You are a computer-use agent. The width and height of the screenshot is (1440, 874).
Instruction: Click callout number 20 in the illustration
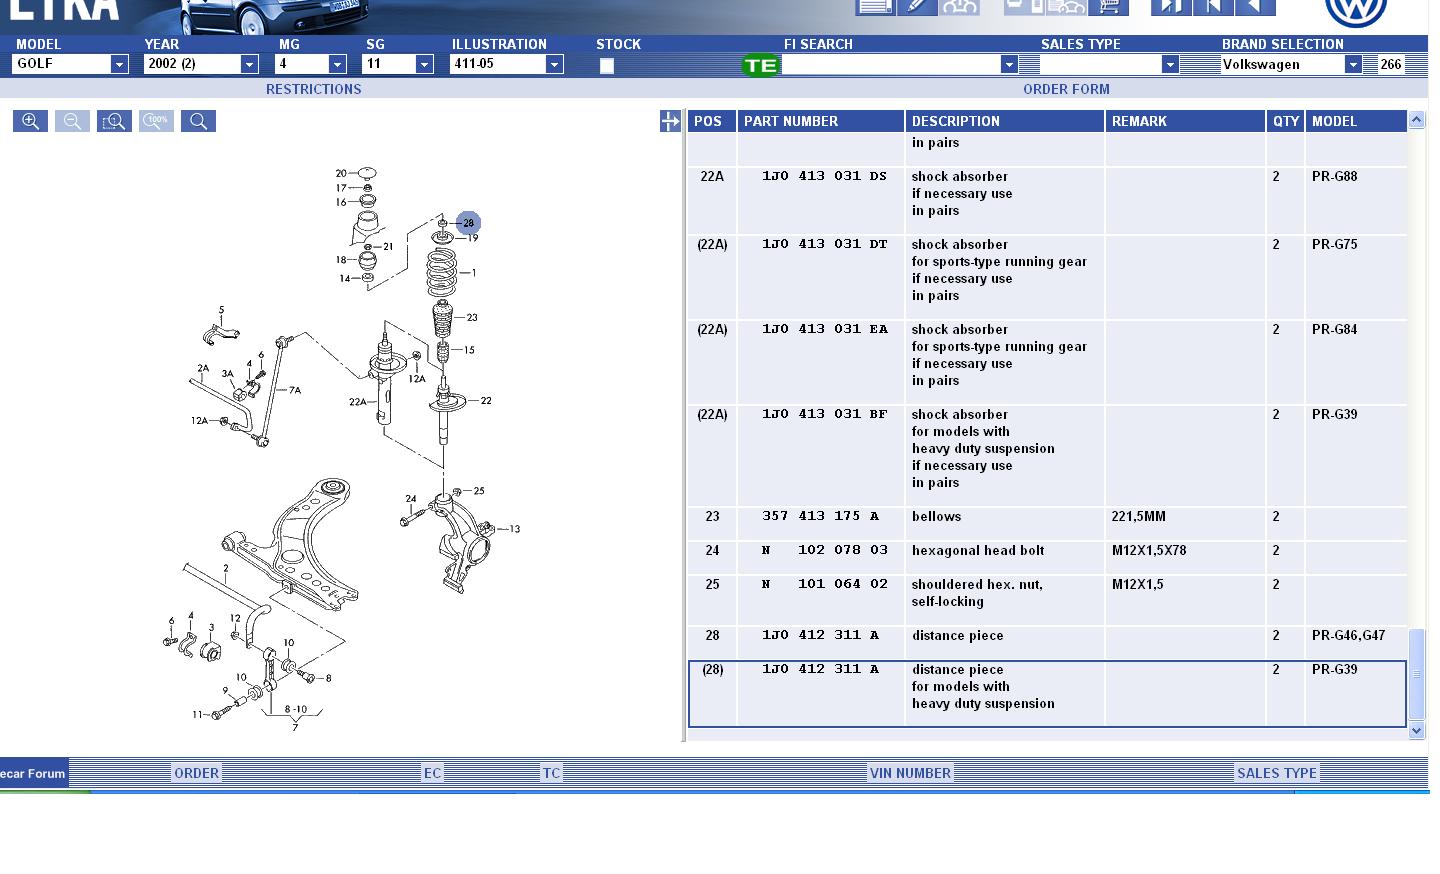pyautogui.click(x=341, y=173)
